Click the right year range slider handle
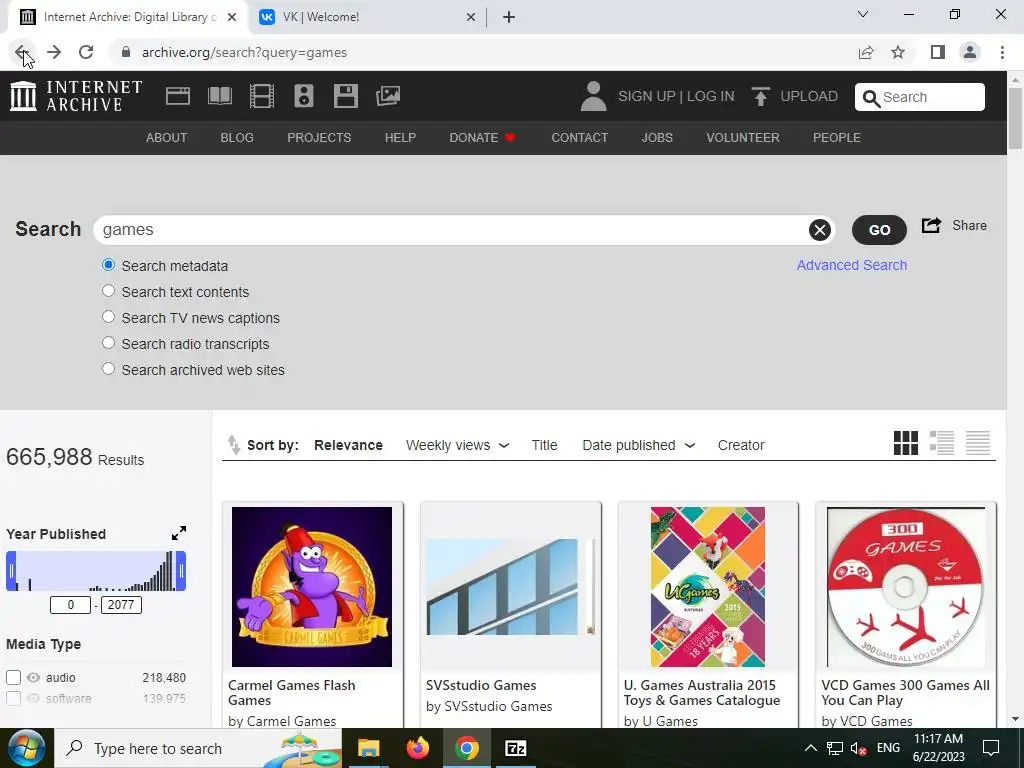This screenshot has height=768, width=1024. click(x=181, y=571)
